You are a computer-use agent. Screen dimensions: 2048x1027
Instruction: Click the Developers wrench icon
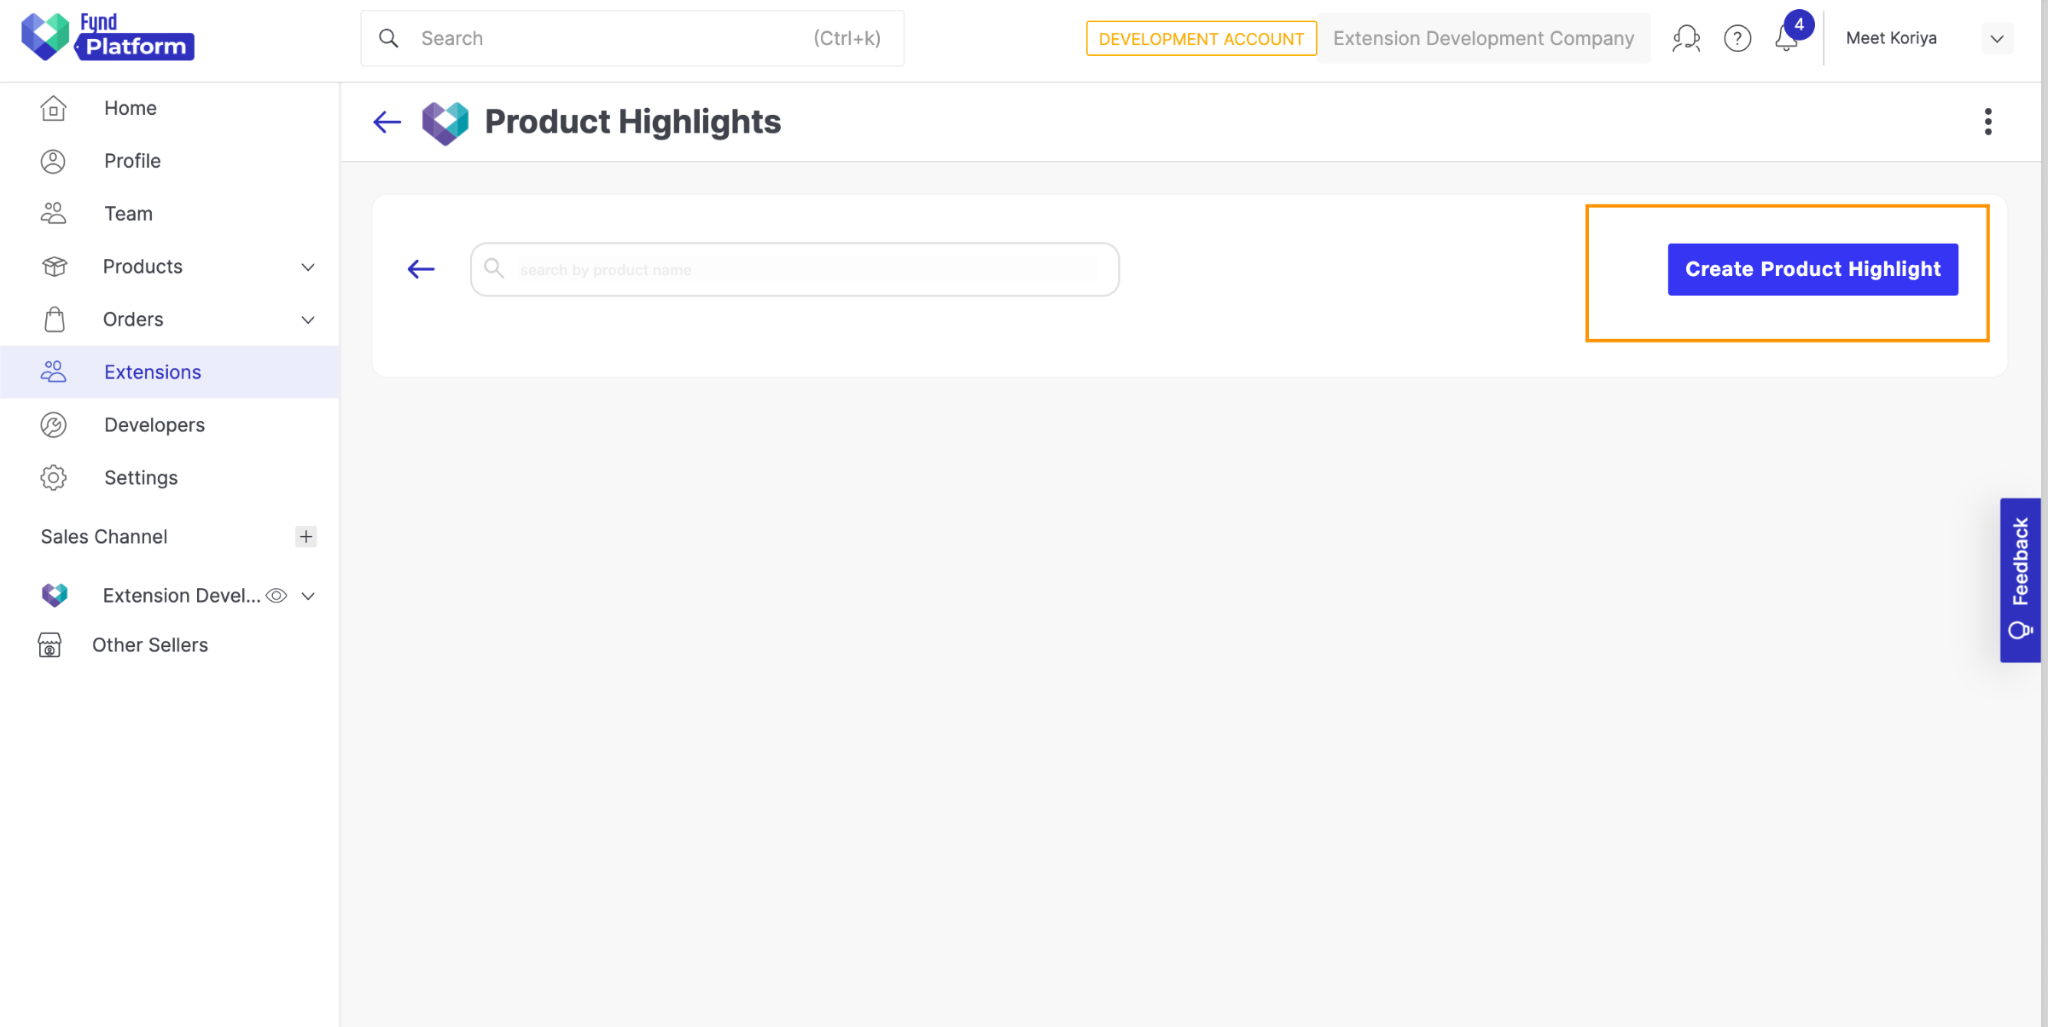[53, 425]
